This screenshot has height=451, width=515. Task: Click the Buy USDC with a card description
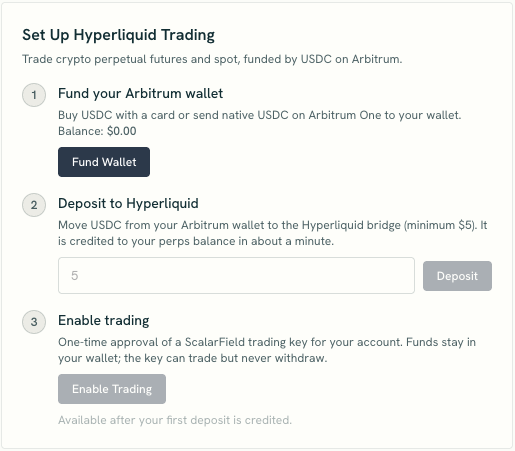click(259, 115)
